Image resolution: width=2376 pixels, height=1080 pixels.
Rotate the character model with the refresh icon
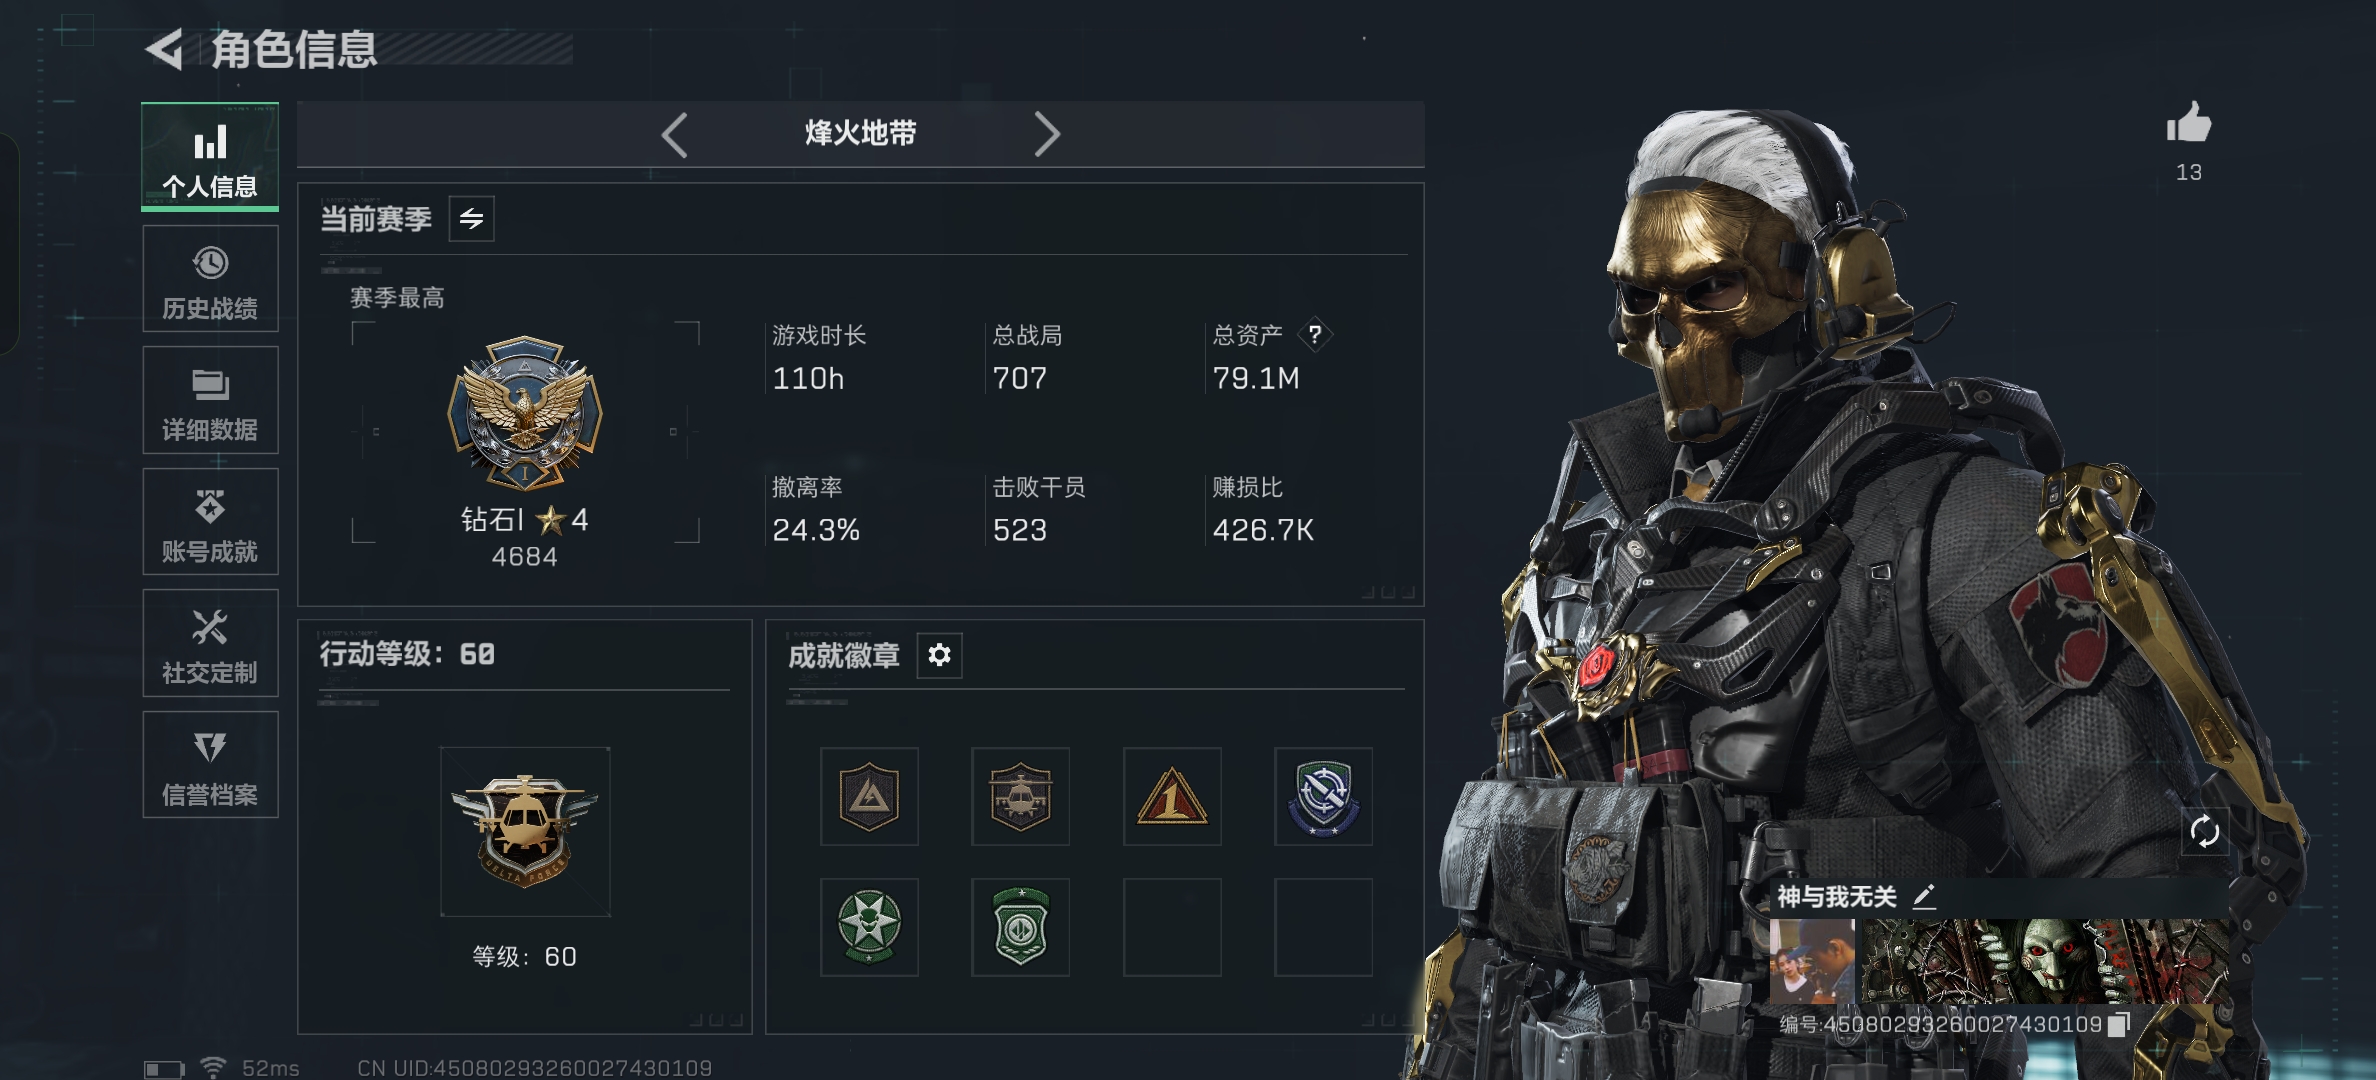[x=2204, y=831]
